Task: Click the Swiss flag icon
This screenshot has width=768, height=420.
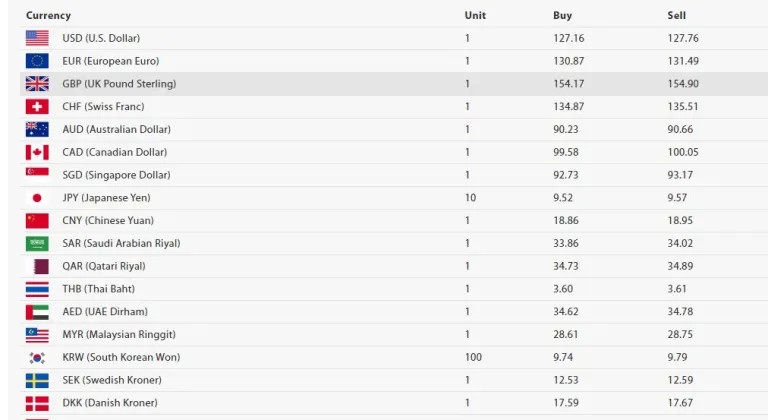Action: (x=37, y=107)
